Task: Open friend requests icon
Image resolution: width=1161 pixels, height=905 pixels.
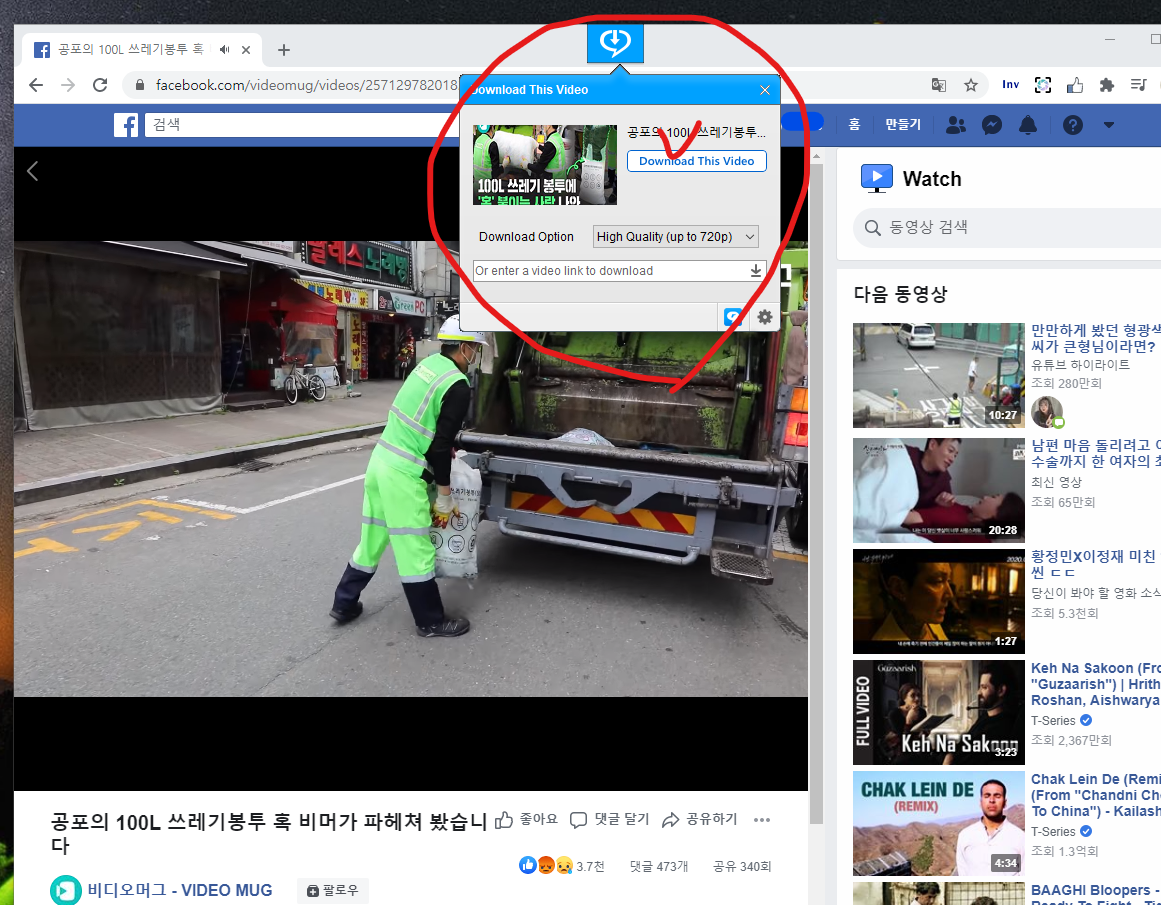Action: (956, 125)
